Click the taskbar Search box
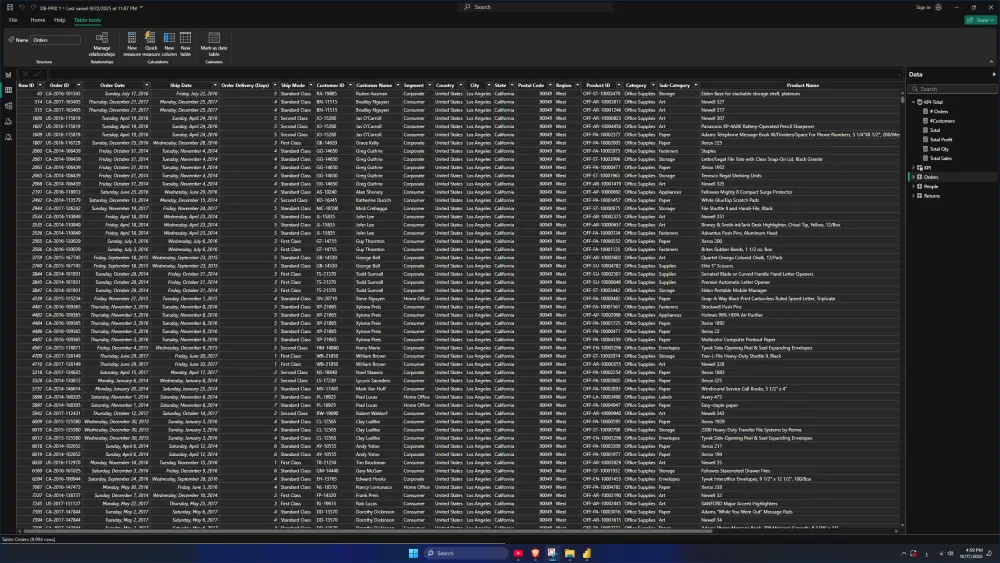This screenshot has height=563, width=1000. [465, 553]
